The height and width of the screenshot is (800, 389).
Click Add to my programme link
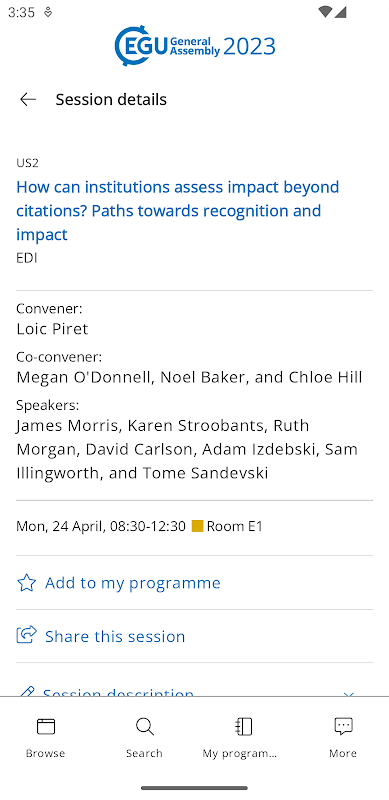[133, 583]
